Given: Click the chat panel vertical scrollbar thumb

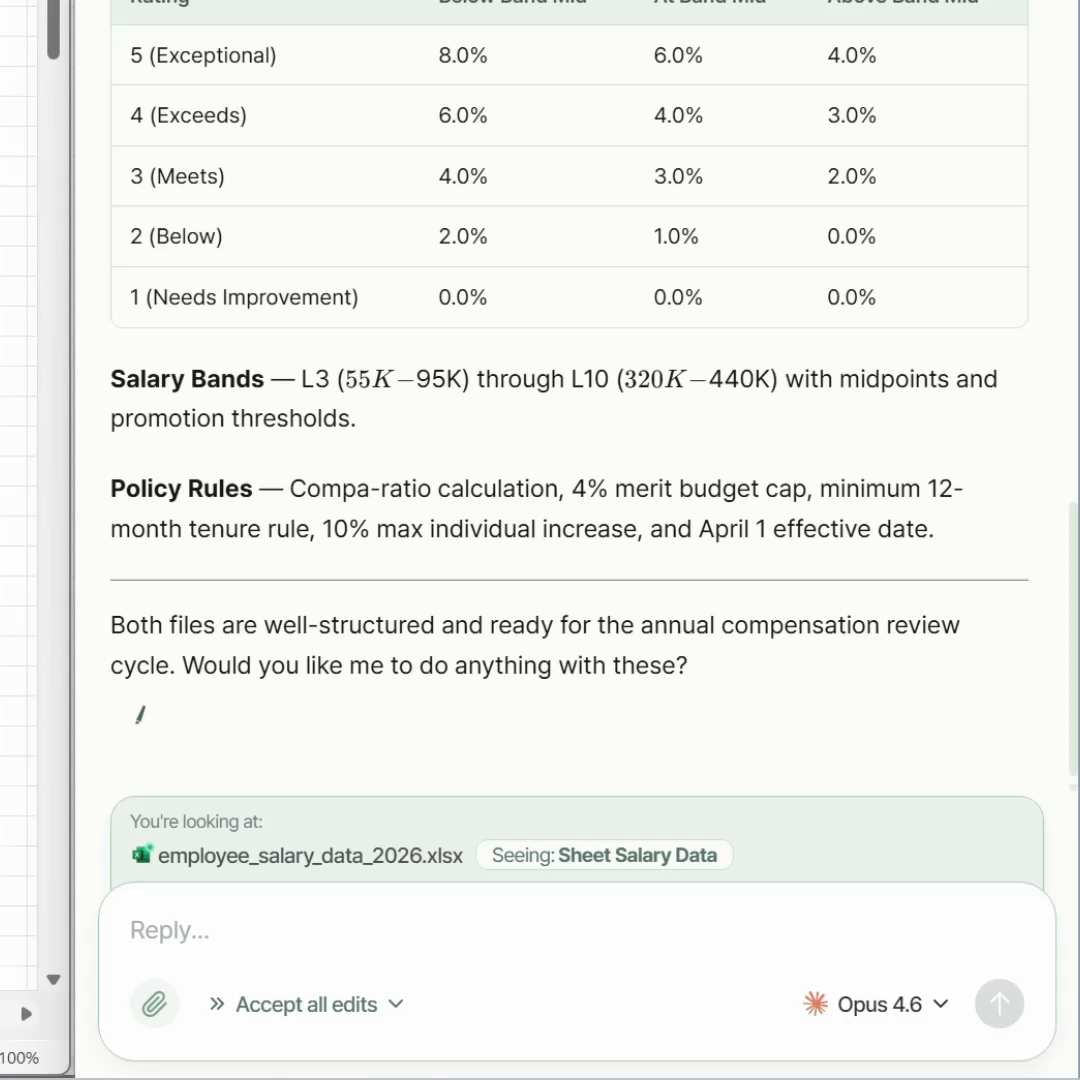Looking at the screenshot, I should pyautogui.click(x=1074, y=640).
